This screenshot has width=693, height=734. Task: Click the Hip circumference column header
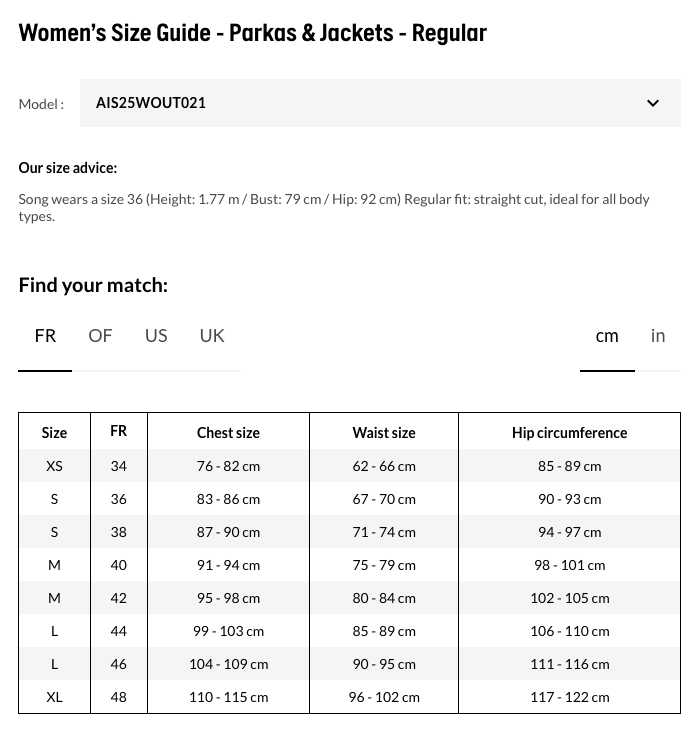pos(569,433)
